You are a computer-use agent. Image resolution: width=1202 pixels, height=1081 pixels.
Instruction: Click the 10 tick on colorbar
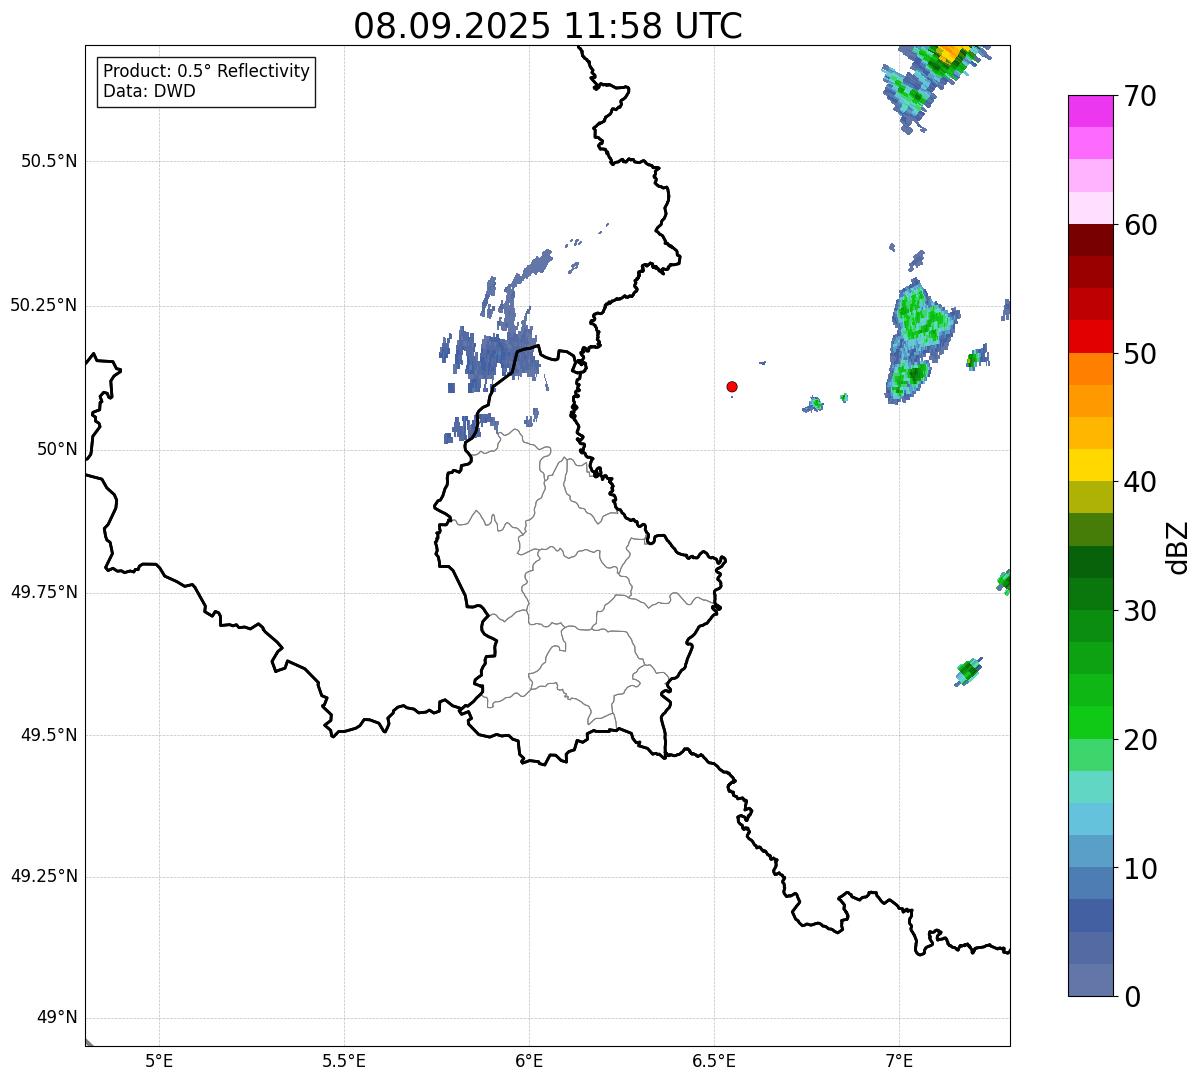1140,868
